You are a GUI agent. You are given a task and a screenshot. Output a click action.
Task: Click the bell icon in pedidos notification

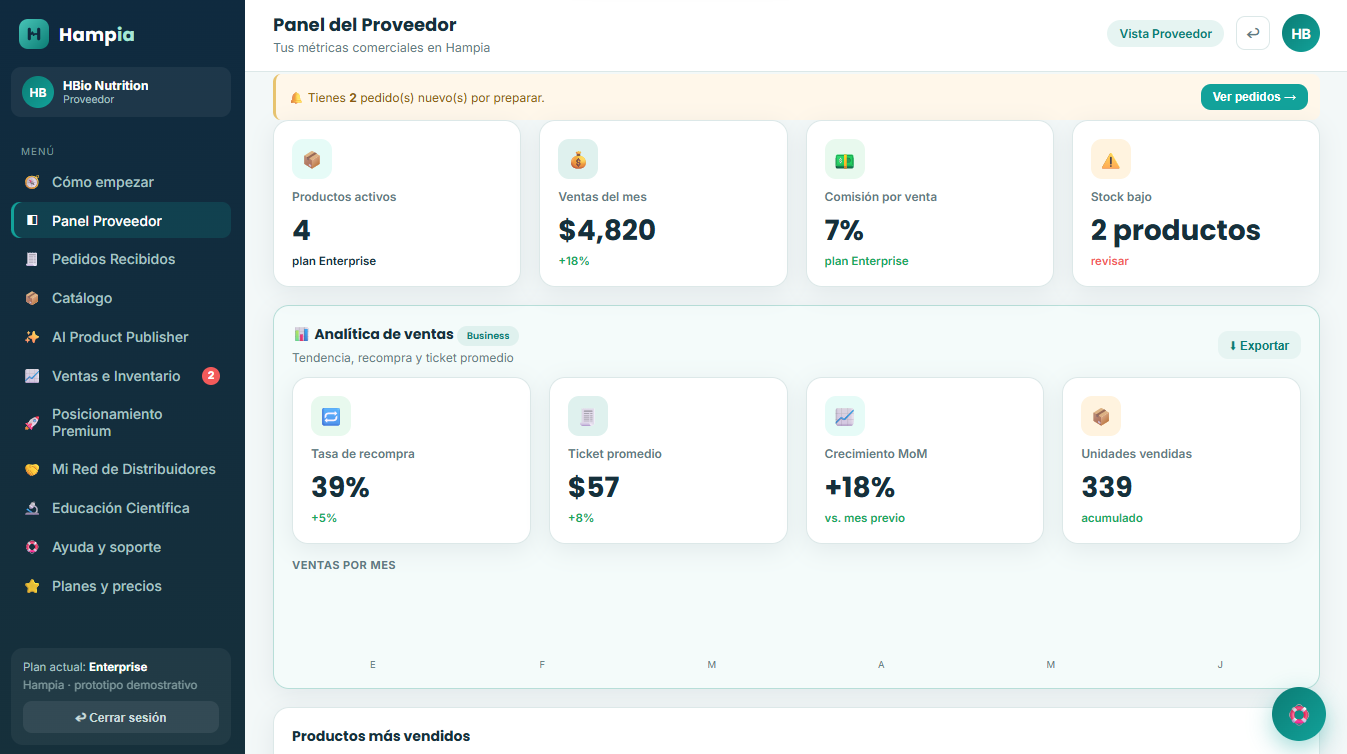(x=296, y=98)
